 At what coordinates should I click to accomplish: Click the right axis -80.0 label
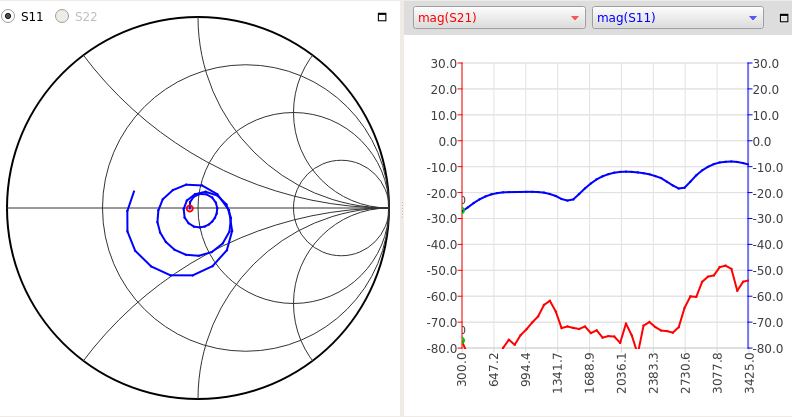pos(768,348)
